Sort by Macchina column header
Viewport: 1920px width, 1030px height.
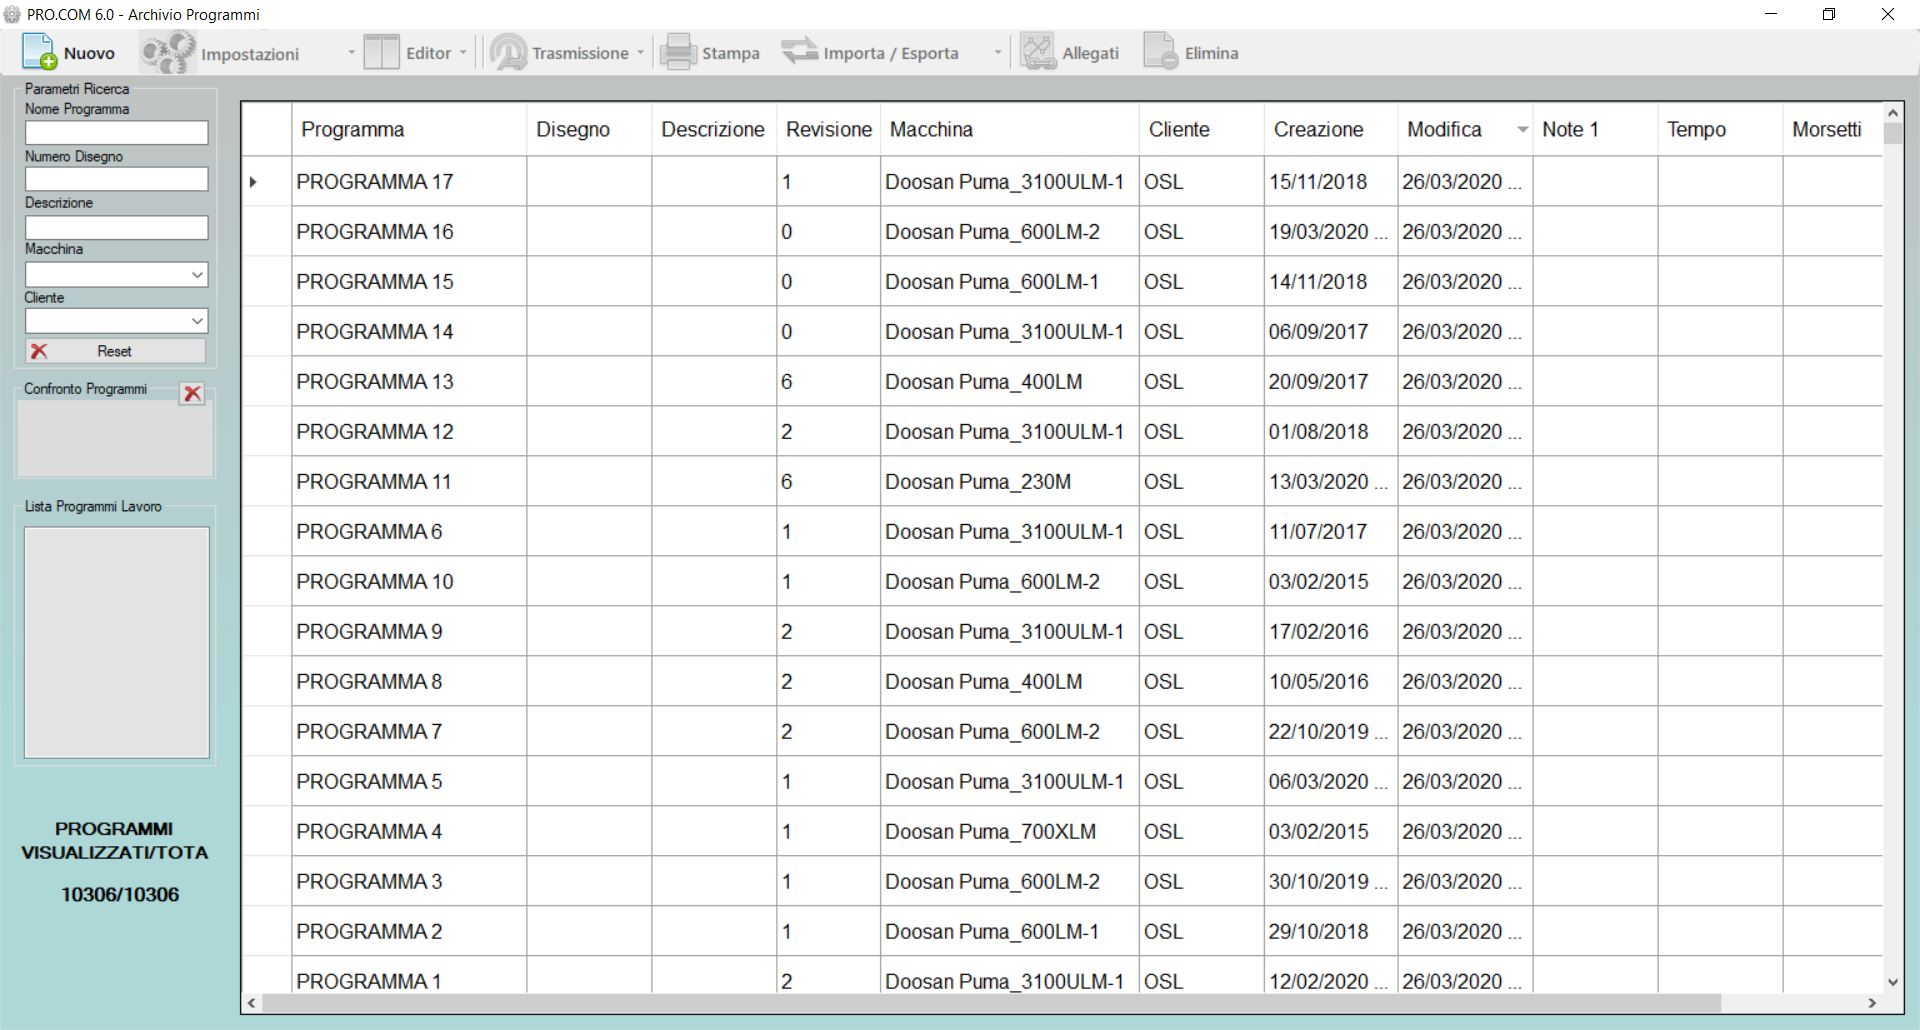1010,129
